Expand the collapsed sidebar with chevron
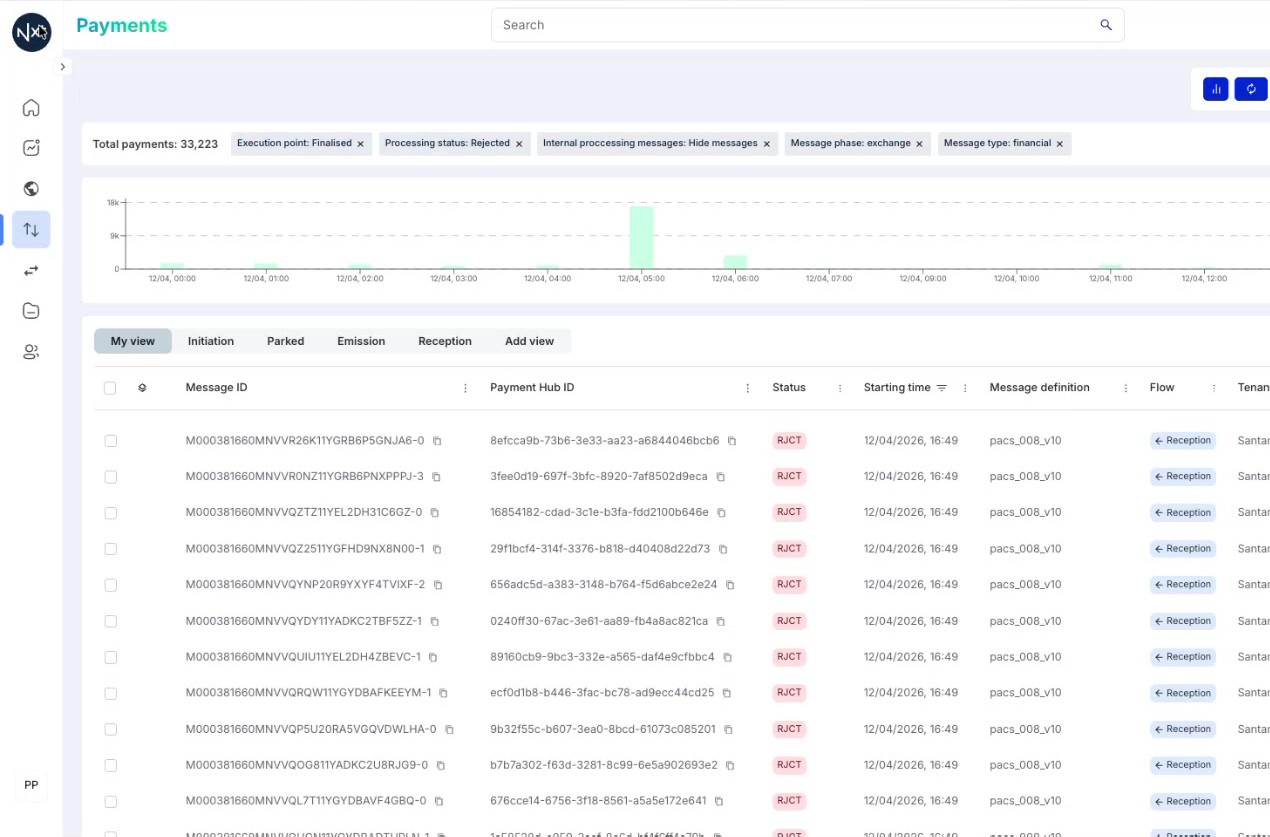 [63, 67]
